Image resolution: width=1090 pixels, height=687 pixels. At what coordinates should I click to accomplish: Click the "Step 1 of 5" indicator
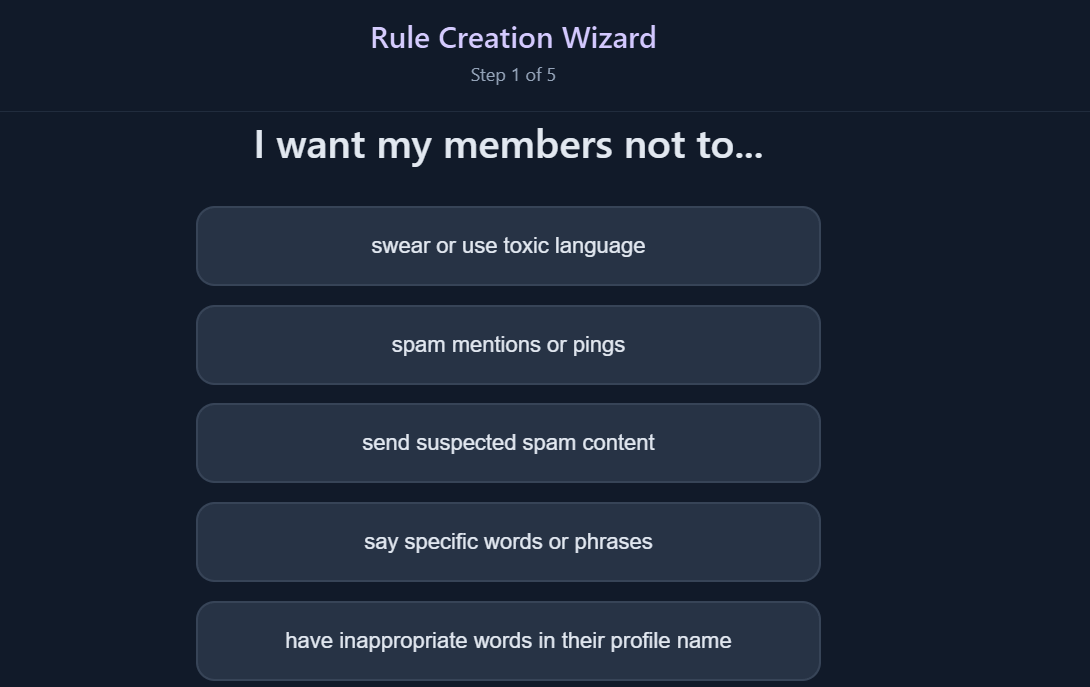pos(513,75)
